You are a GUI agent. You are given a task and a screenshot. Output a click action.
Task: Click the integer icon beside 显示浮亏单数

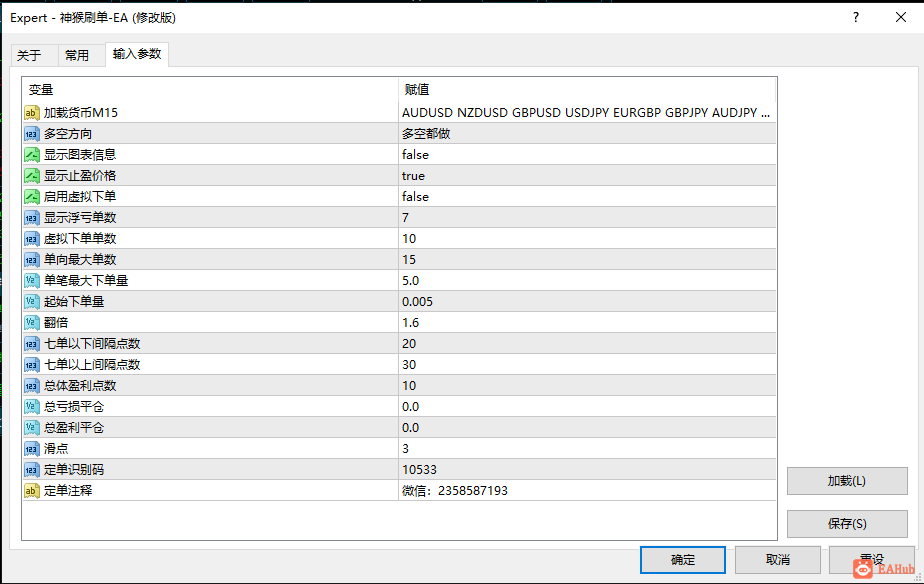point(32,218)
